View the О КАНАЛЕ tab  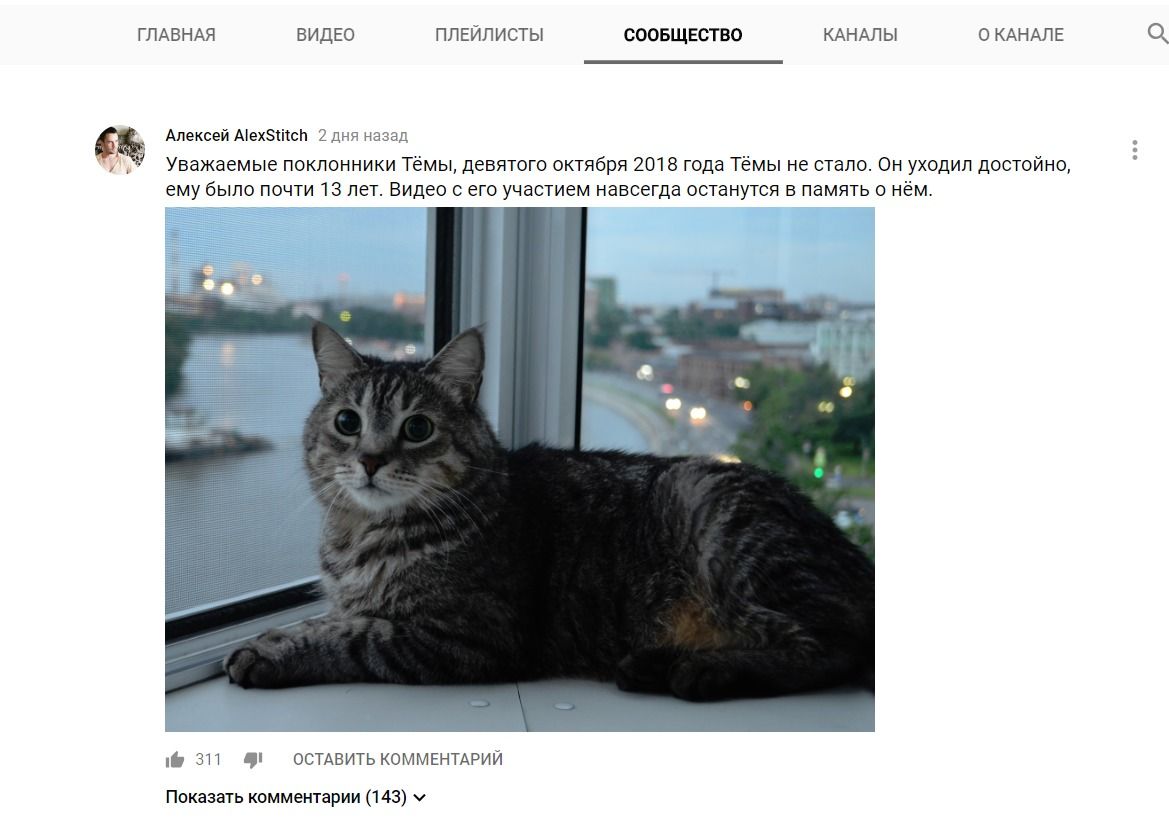1021,34
